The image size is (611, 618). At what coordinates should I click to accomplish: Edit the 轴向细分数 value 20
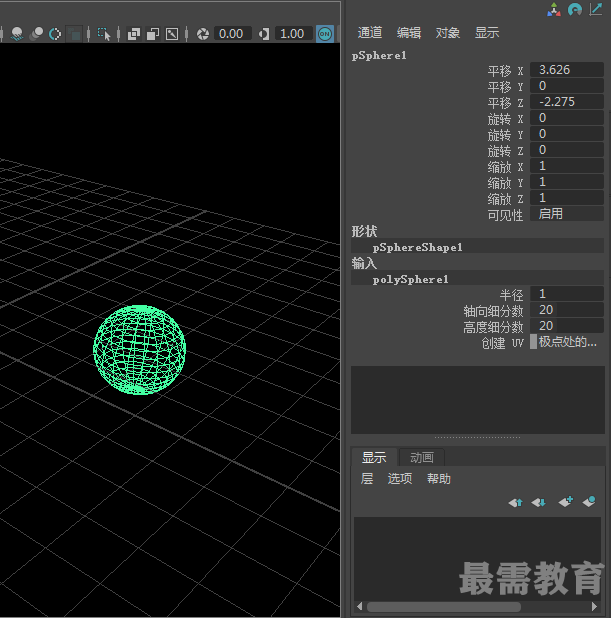(x=566, y=310)
